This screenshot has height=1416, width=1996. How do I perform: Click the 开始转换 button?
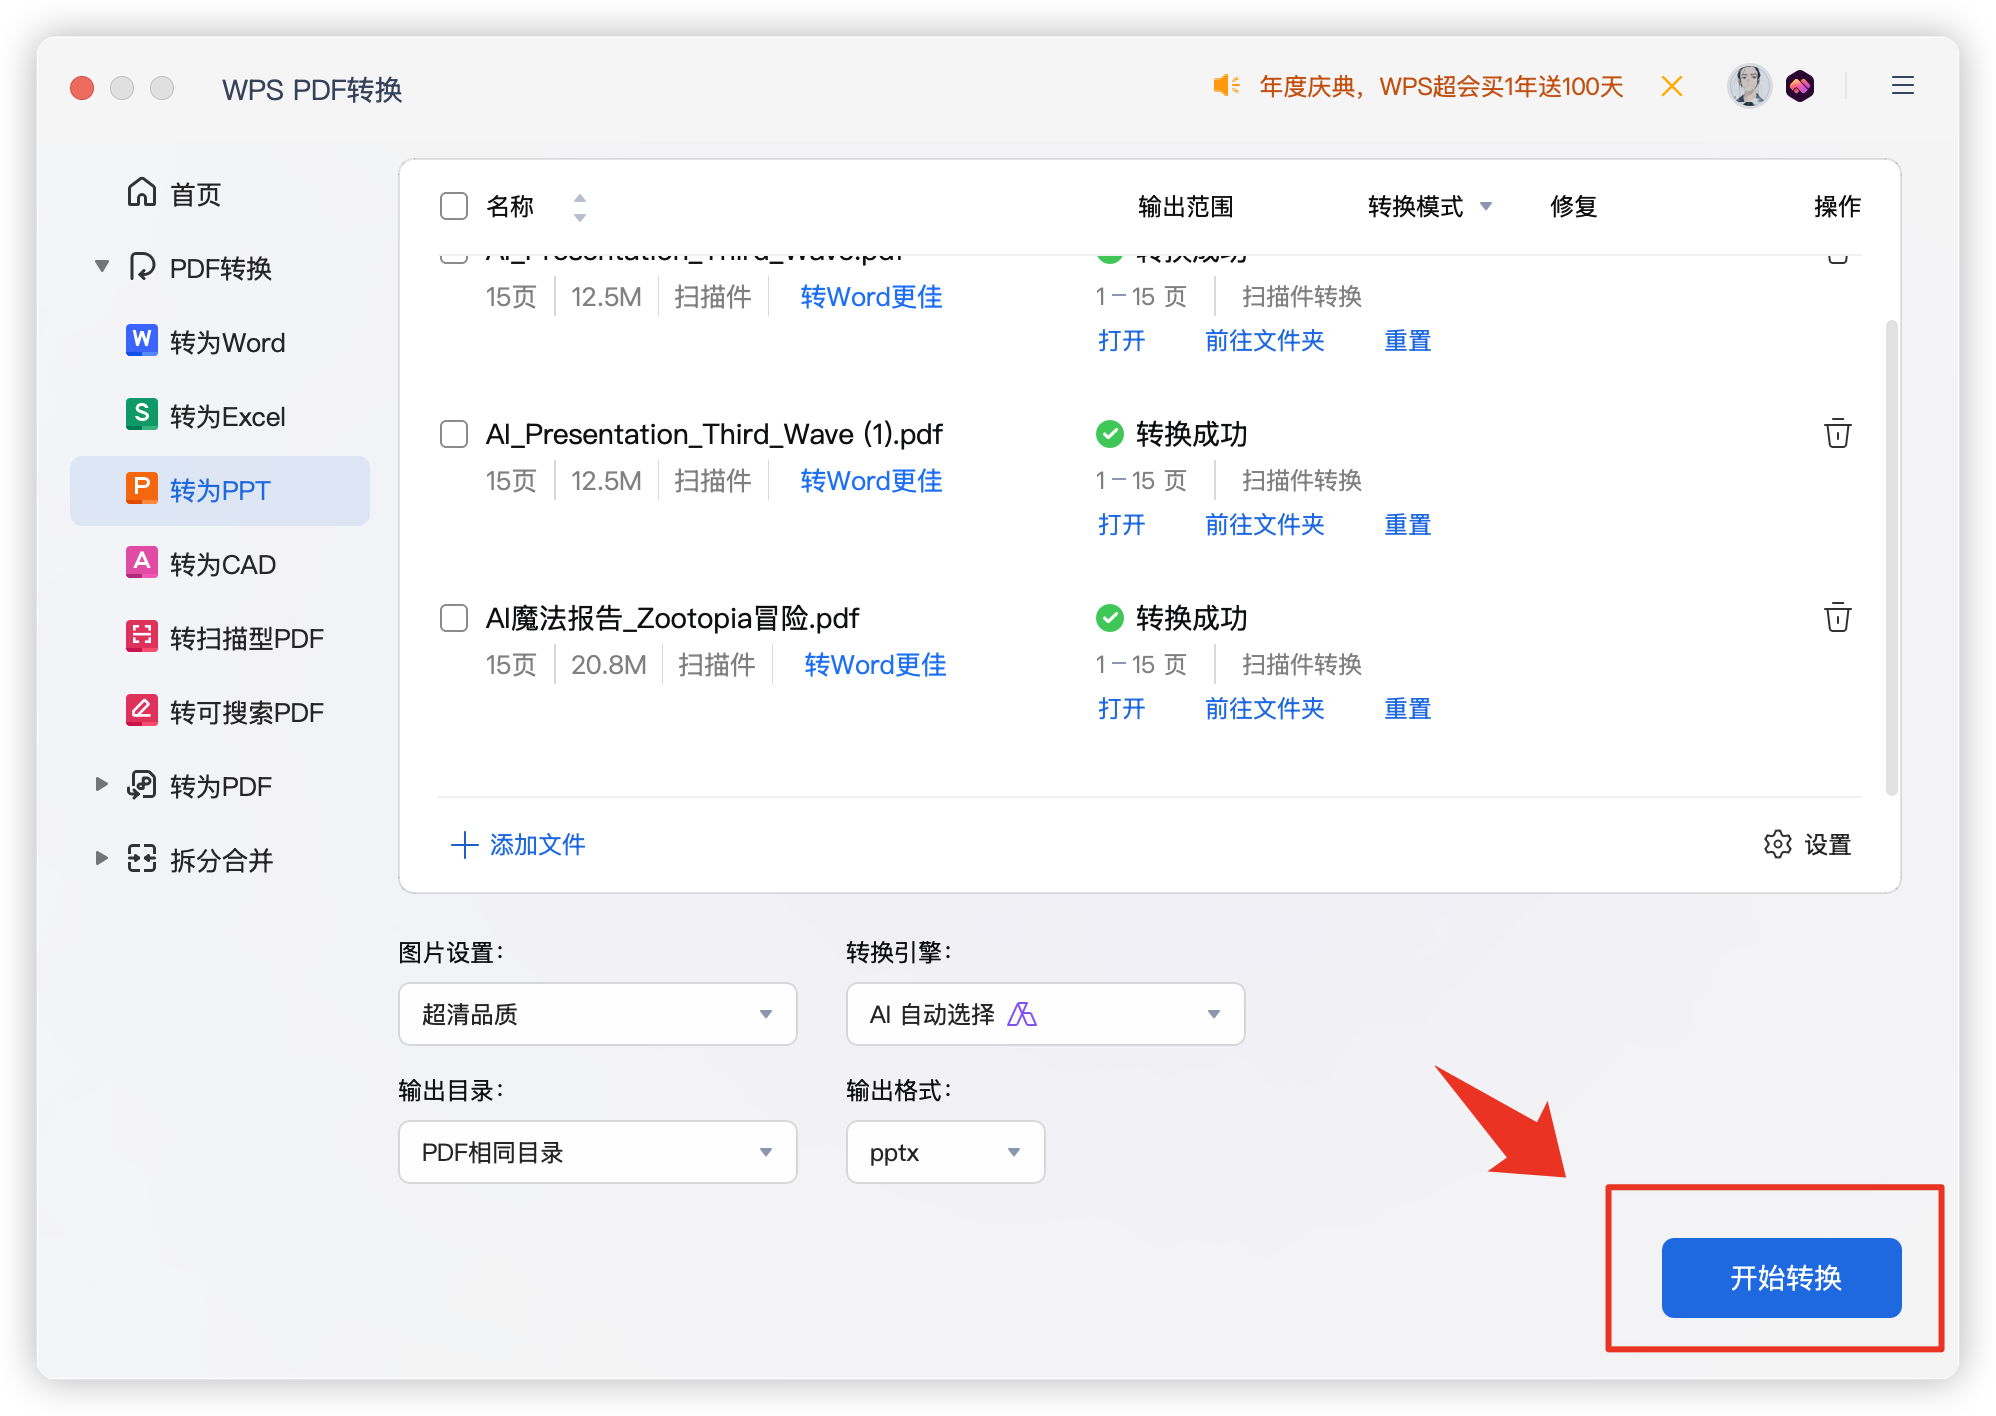pyautogui.click(x=1781, y=1277)
